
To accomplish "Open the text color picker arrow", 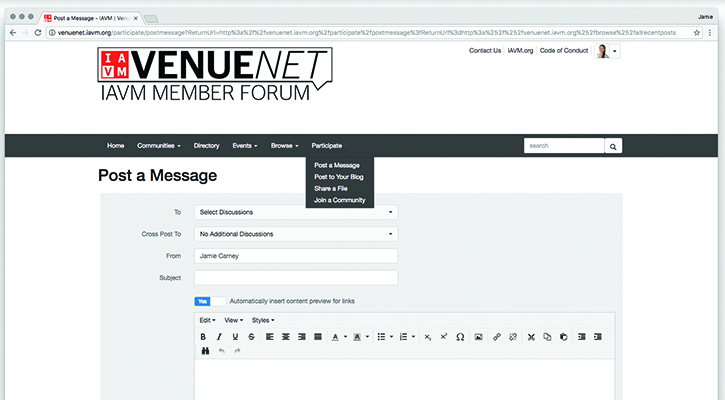I will (345, 337).
